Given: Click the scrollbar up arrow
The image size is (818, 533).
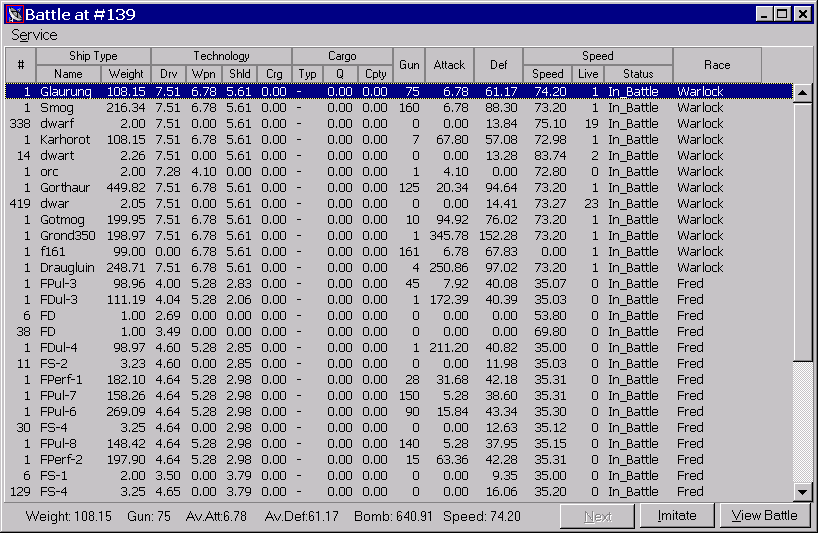Looking at the screenshot, I should pyautogui.click(x=802, y=93).
